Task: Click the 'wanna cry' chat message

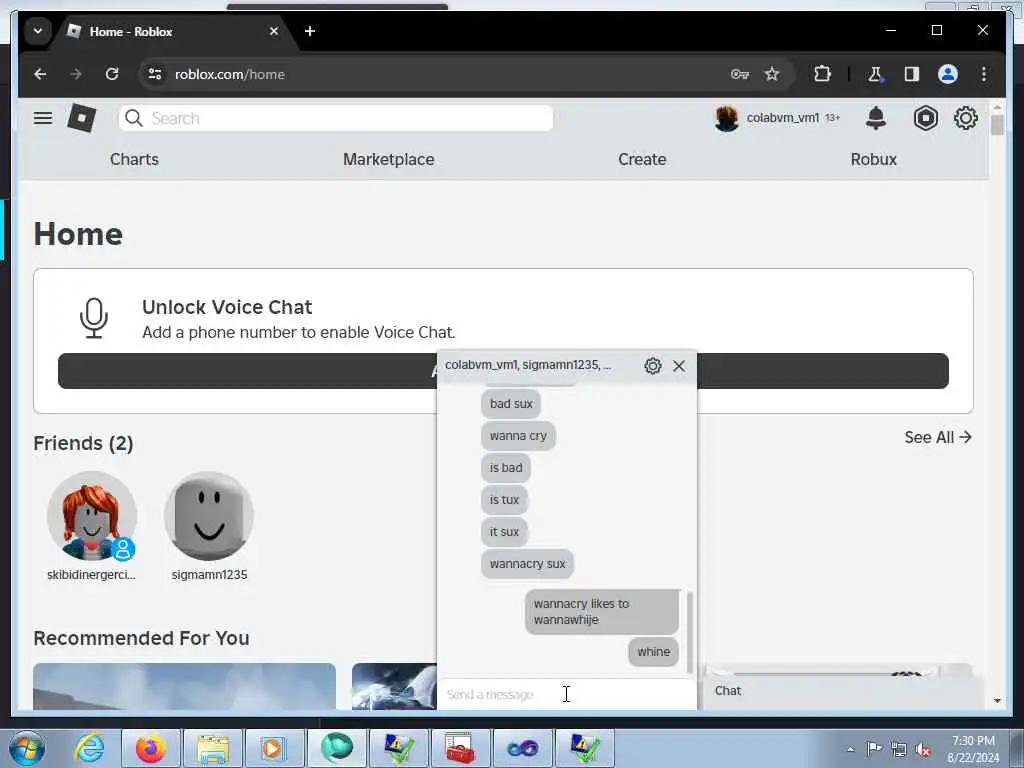Action: 518,436
